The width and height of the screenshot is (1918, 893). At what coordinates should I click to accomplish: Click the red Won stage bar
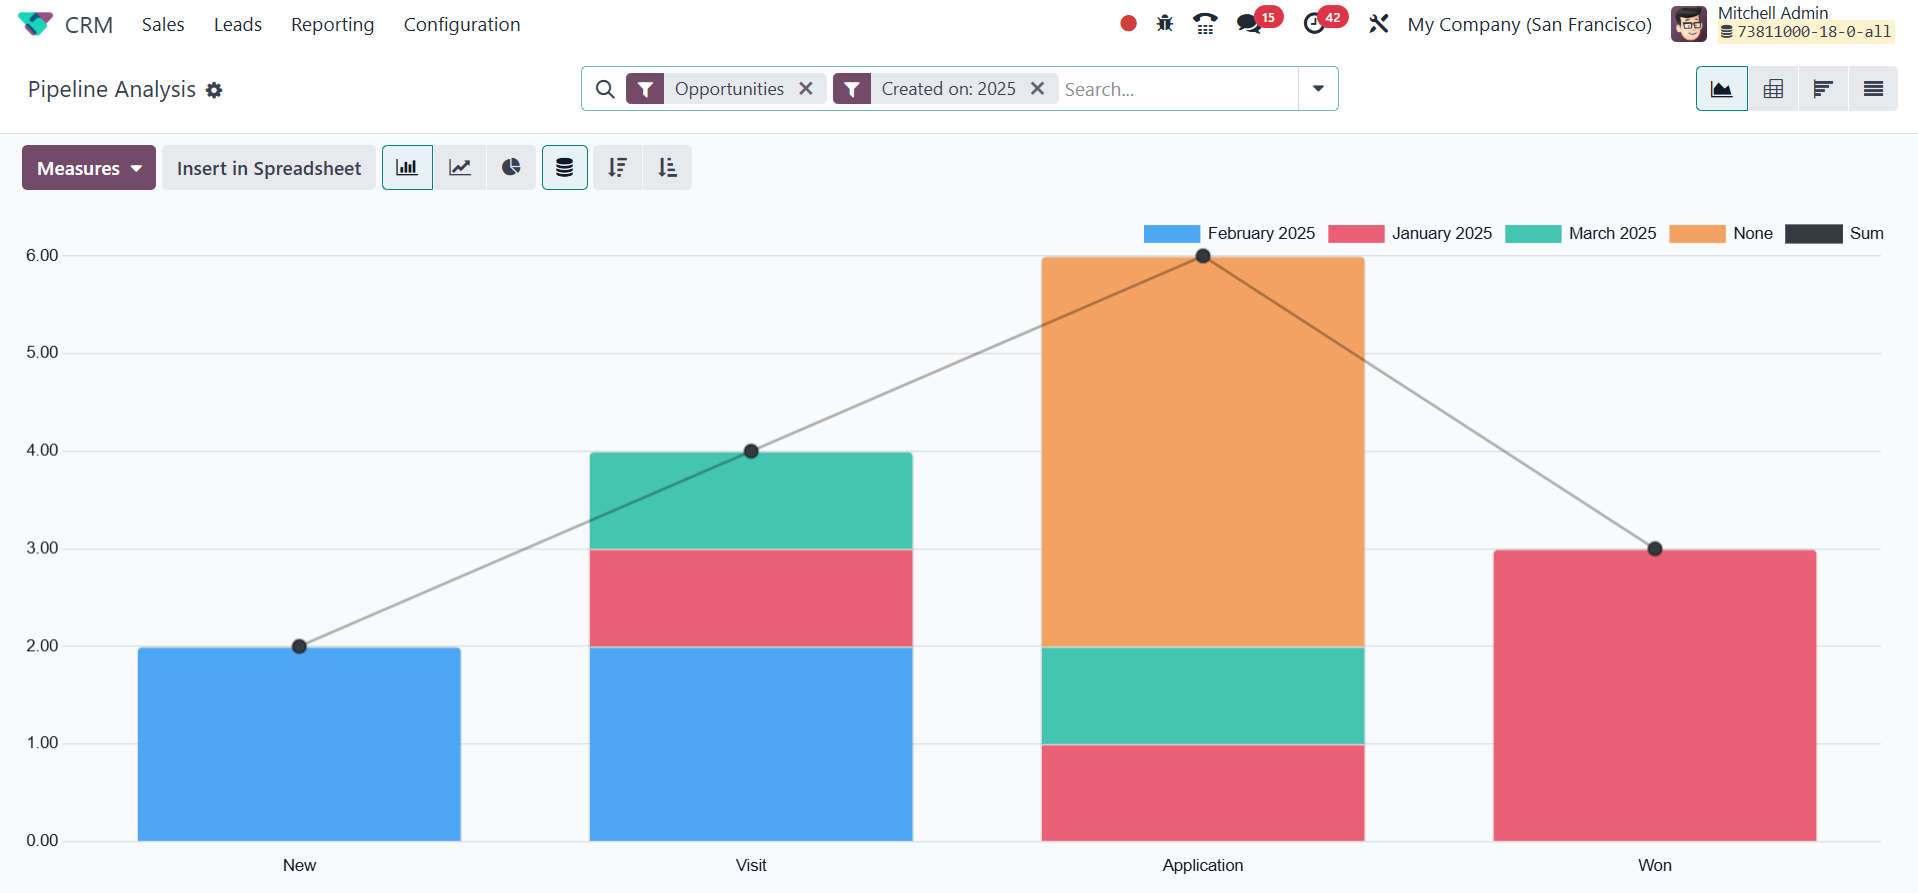pos(1655,695)
